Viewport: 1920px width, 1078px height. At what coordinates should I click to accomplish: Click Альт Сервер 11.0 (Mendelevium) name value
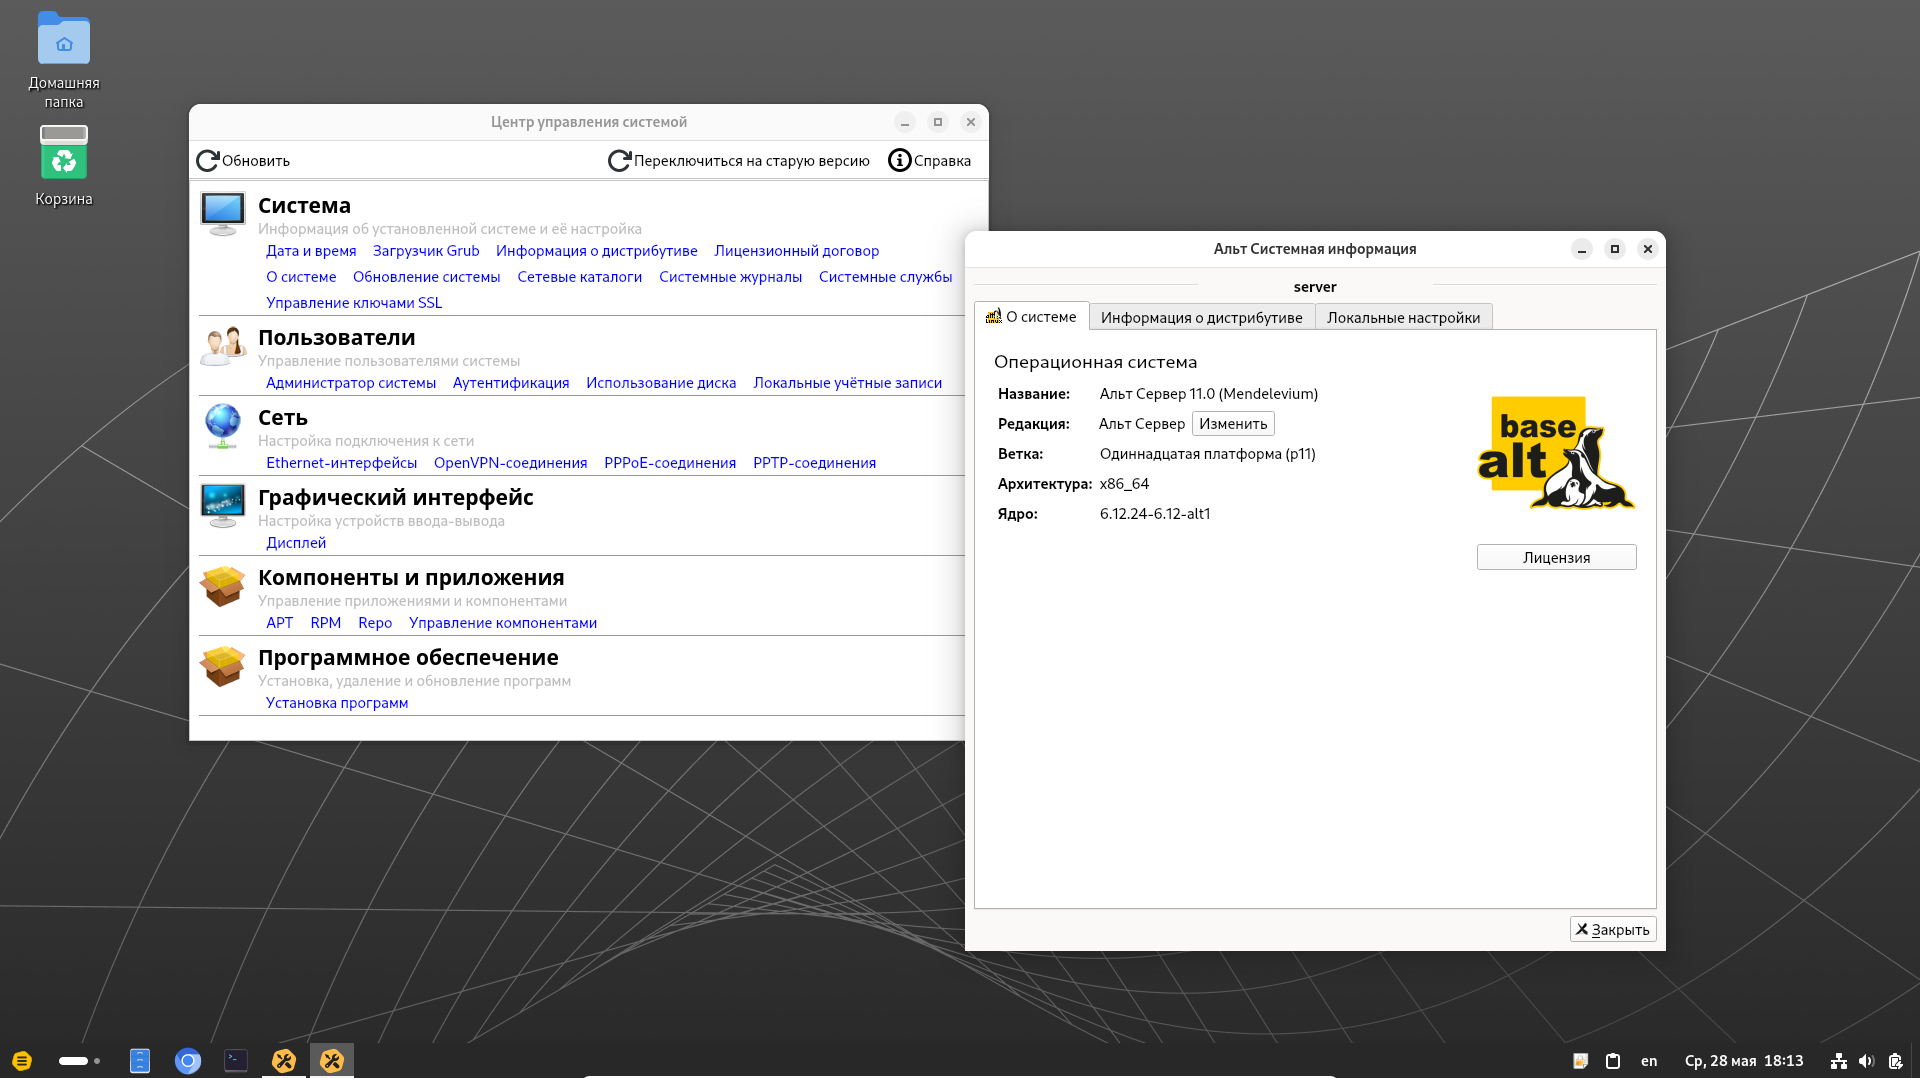point(1209,394)
